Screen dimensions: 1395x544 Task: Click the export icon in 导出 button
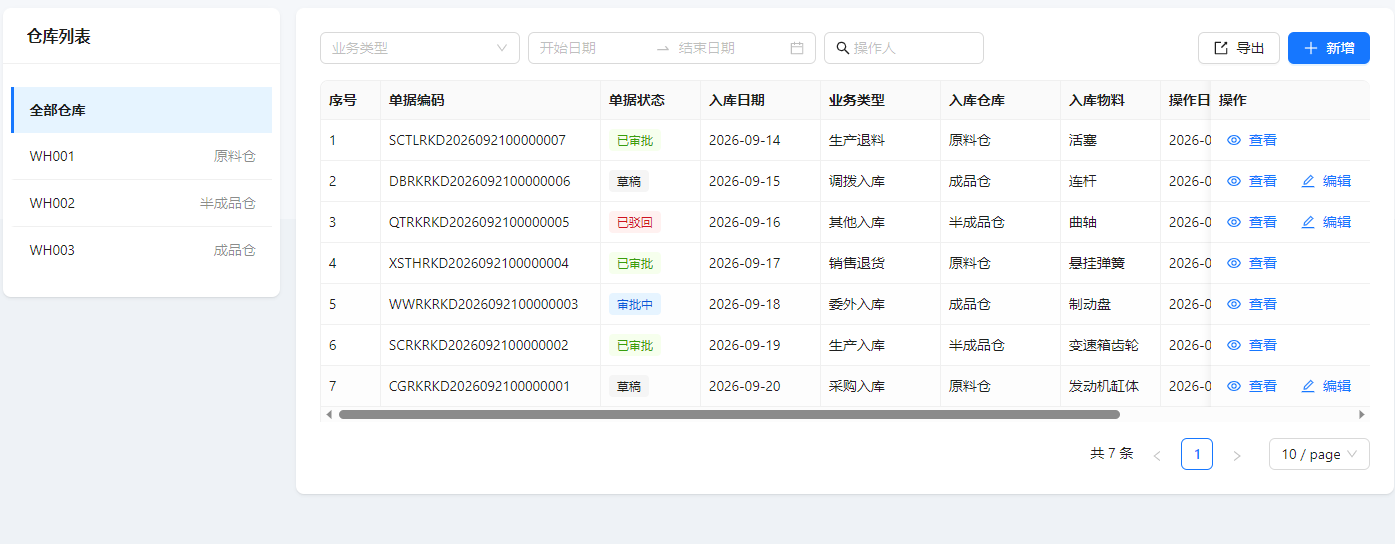(1221, 48)
